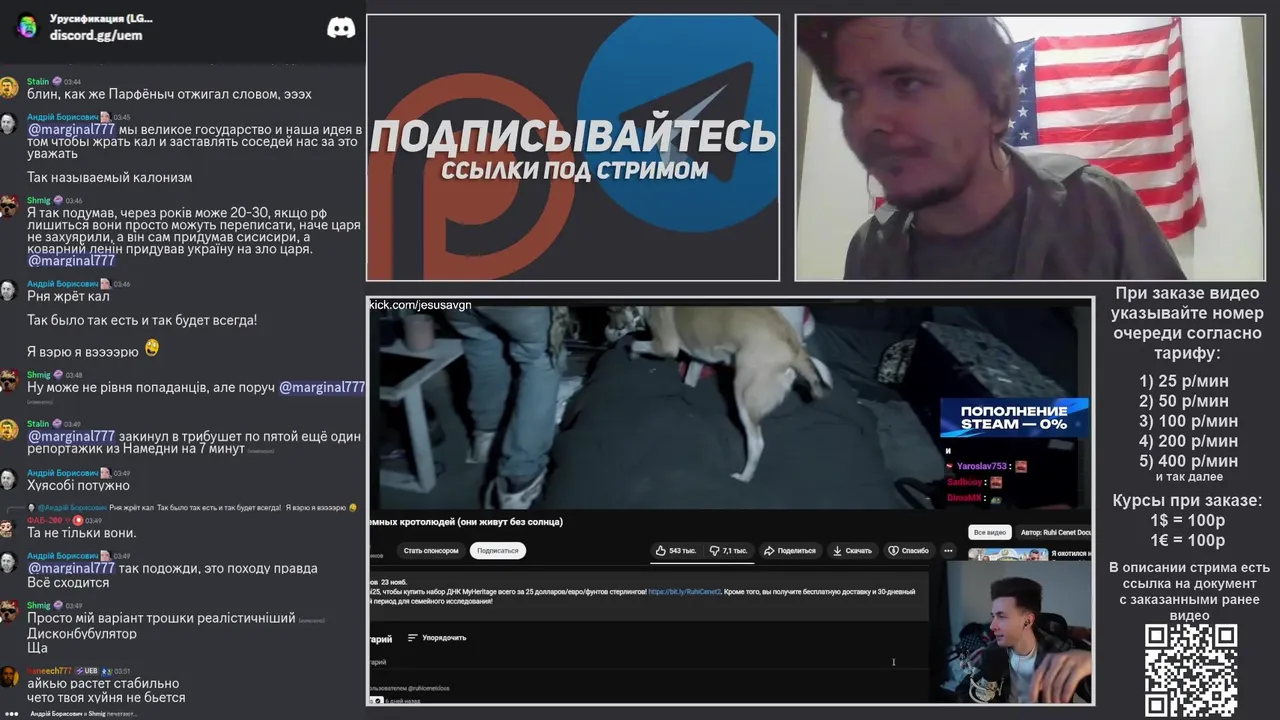Like the video with the 543 тыс. thumbs-up
1280x720 pixels.
tap(675, 550)
